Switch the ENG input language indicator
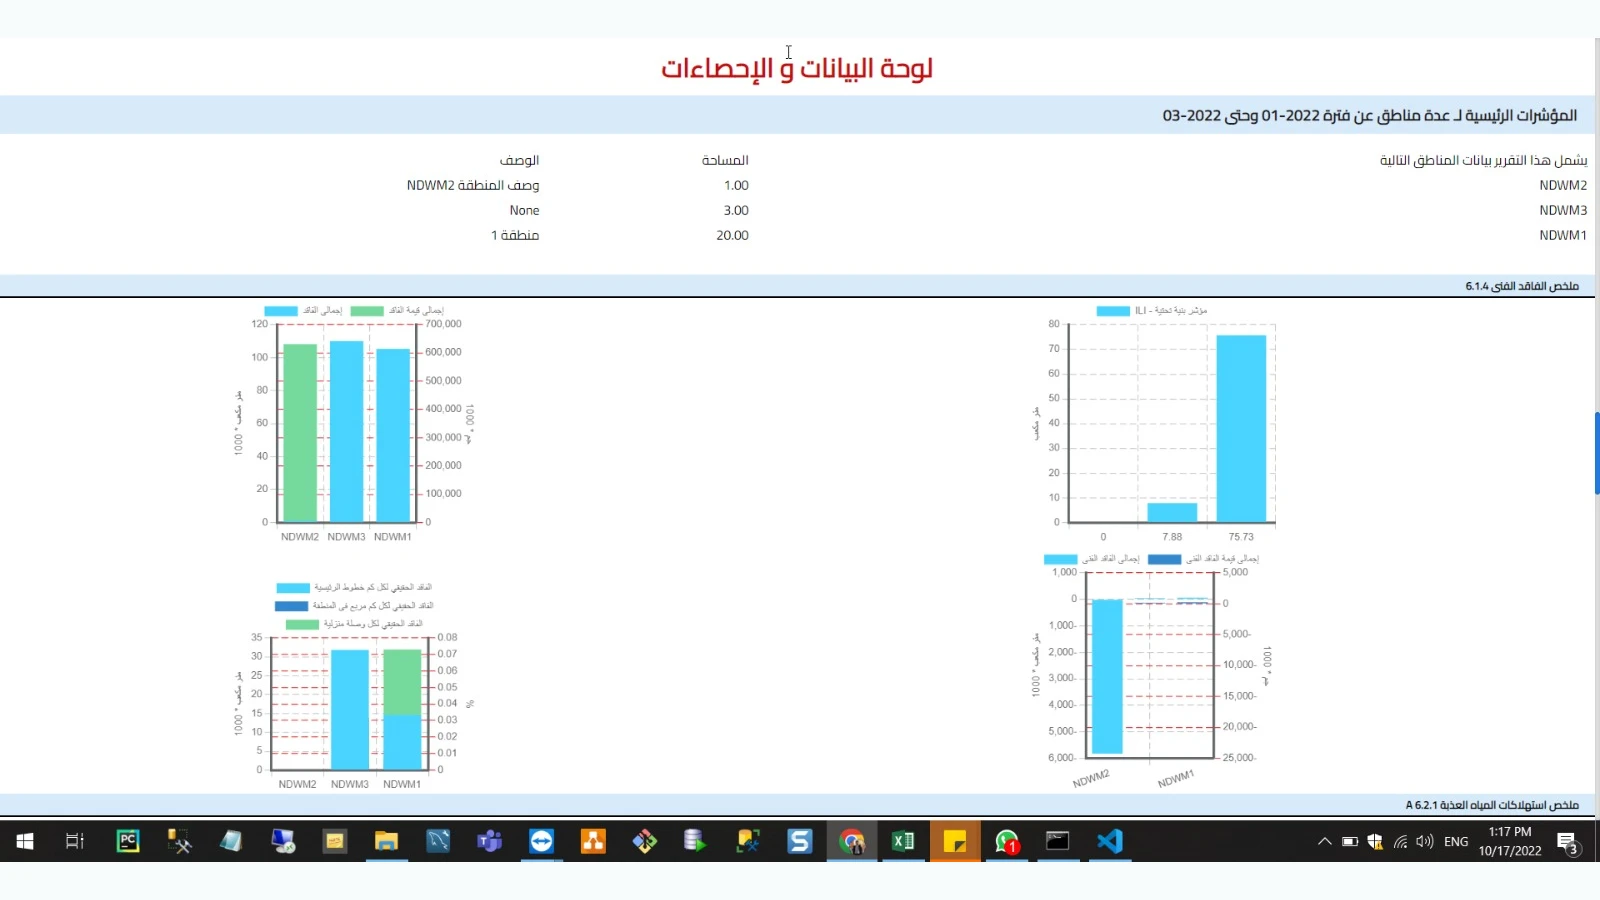 pyautogui.click(x=1456, y=841)
